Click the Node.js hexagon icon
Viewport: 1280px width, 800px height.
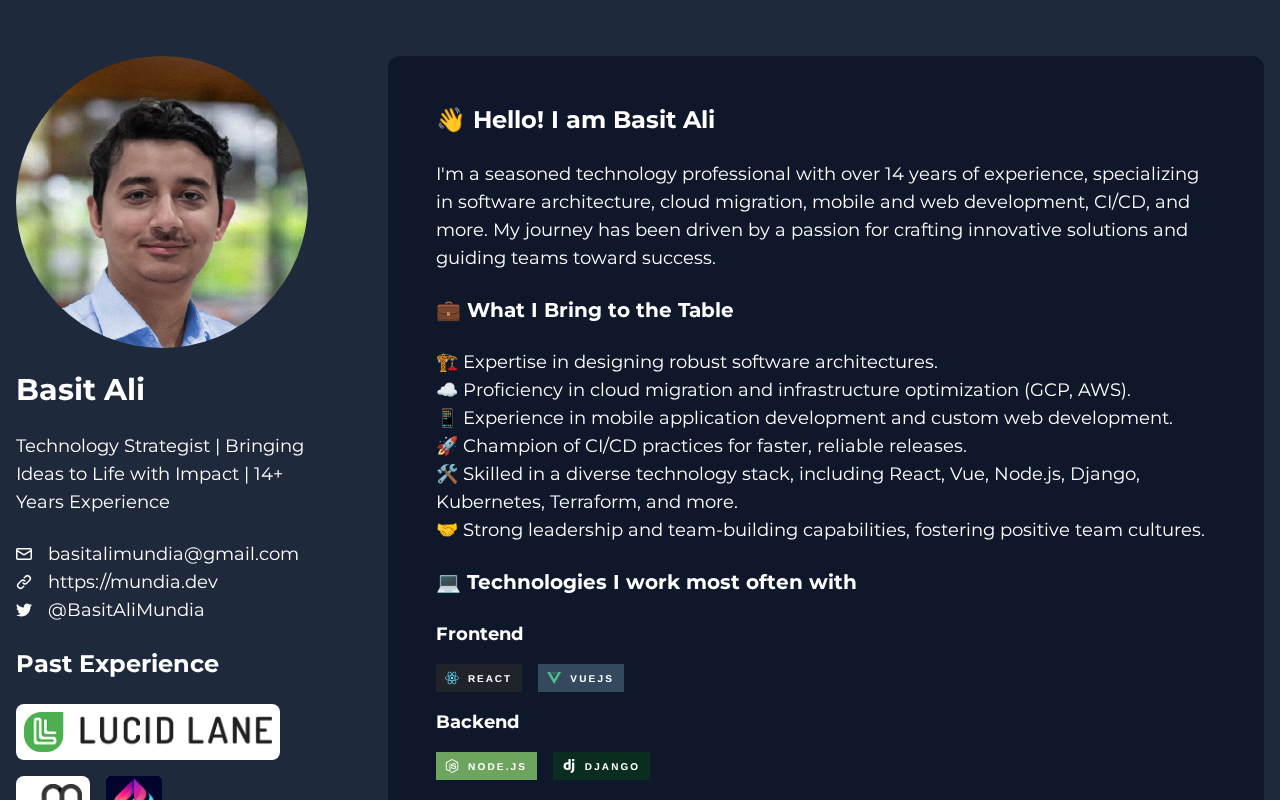[452, 766]
